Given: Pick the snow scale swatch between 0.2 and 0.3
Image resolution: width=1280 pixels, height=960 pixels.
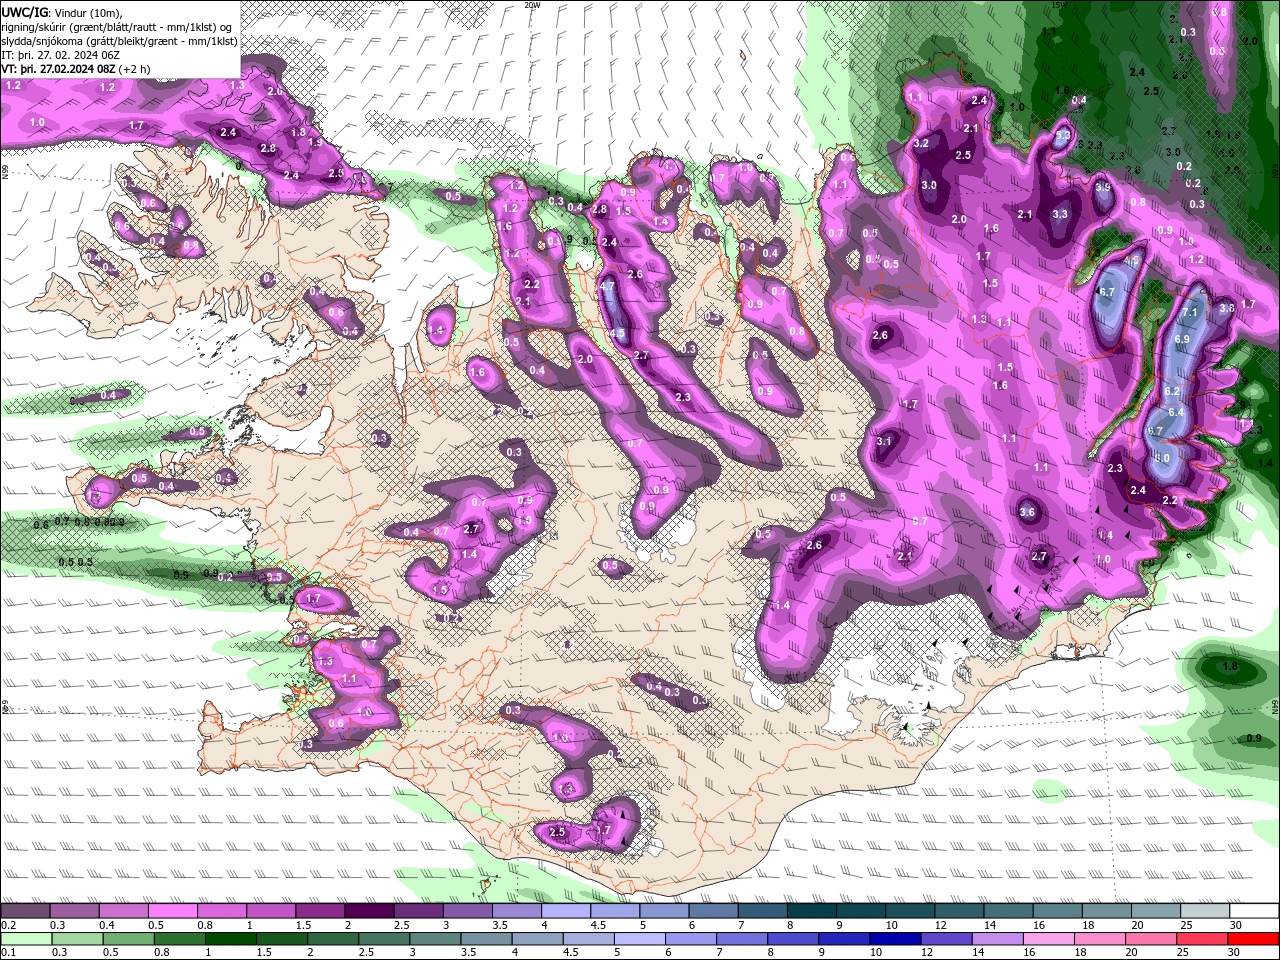Looking at the screenshot, I should pyautogui.click(x=25, y=911).
